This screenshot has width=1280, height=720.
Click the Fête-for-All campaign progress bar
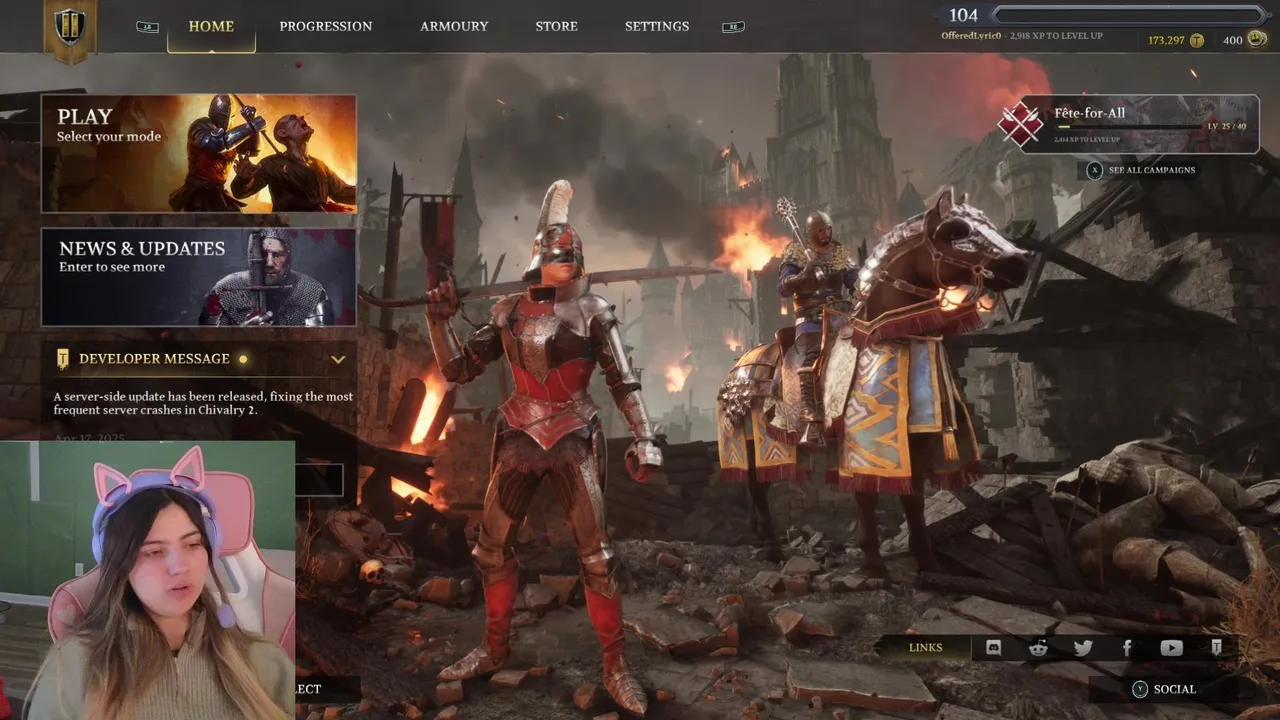(1130, 127)
